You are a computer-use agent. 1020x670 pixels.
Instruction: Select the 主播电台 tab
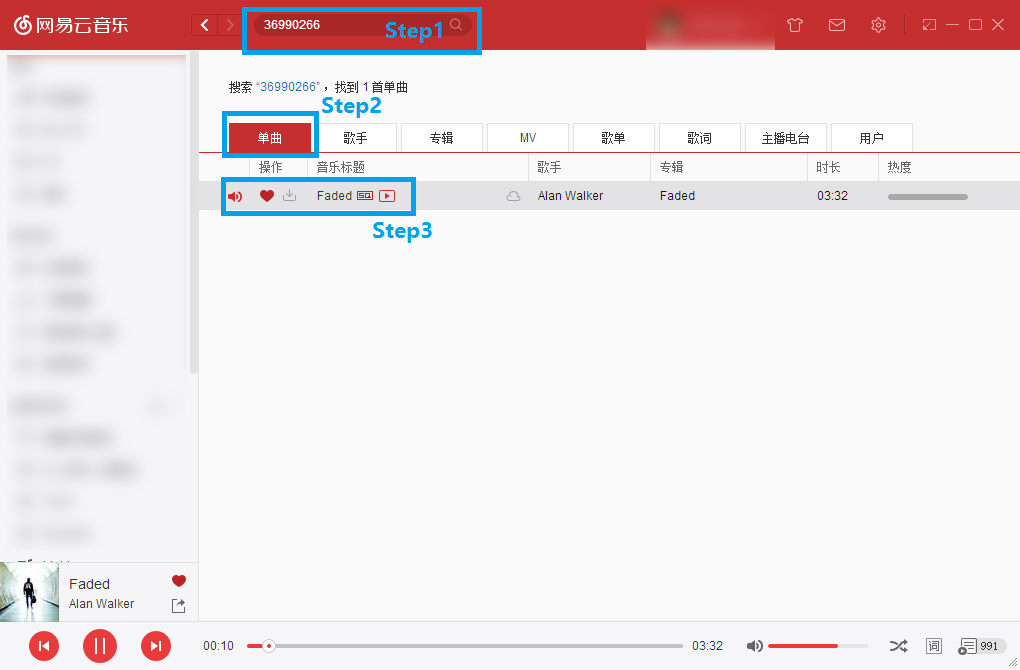click(x=785, y=138)
